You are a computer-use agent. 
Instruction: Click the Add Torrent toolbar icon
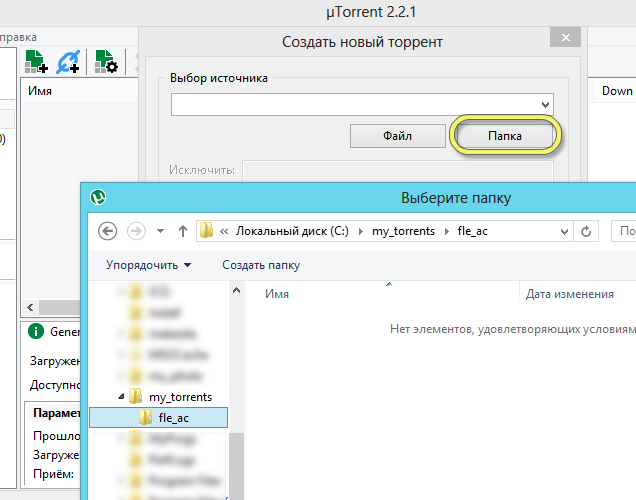pos(36,62)
